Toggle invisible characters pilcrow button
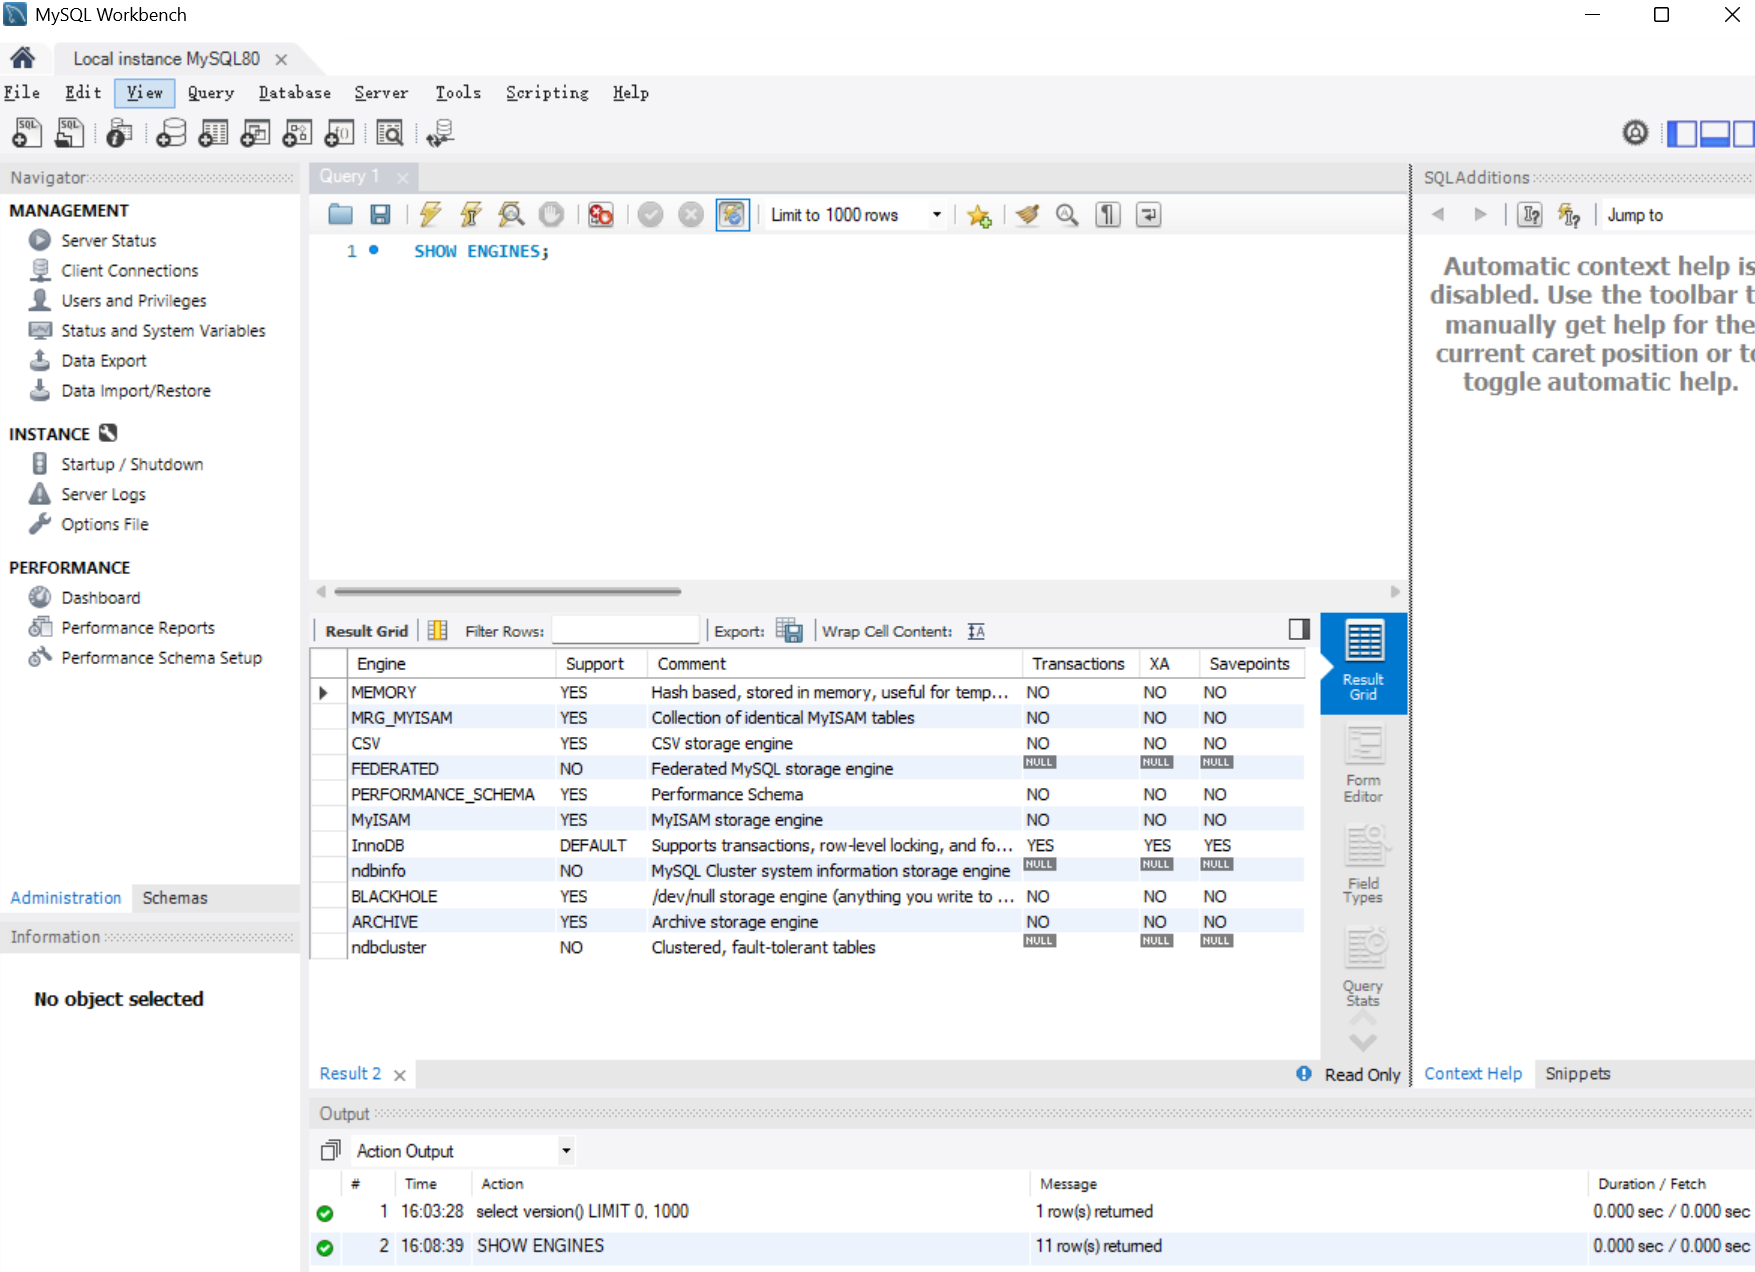Viewport: 1755px width, 1272px height. tap(1108, 215)
